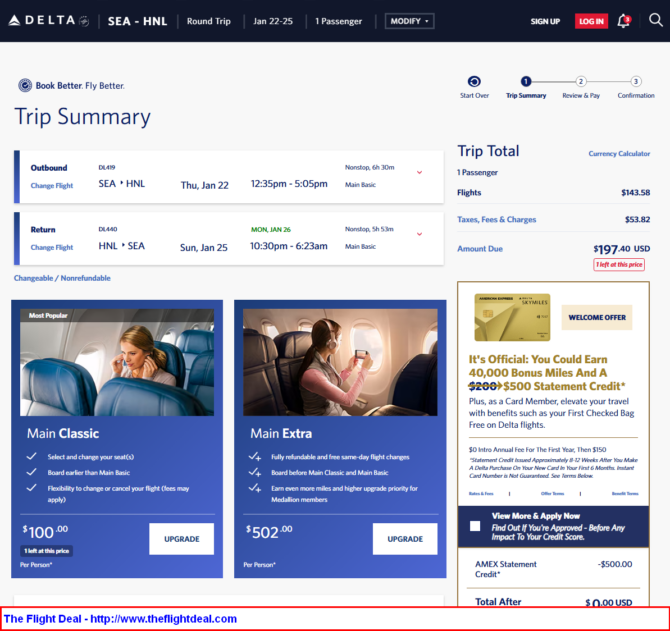
Task: Click the red LOG IN button
Action: click(x=591, y=21)
